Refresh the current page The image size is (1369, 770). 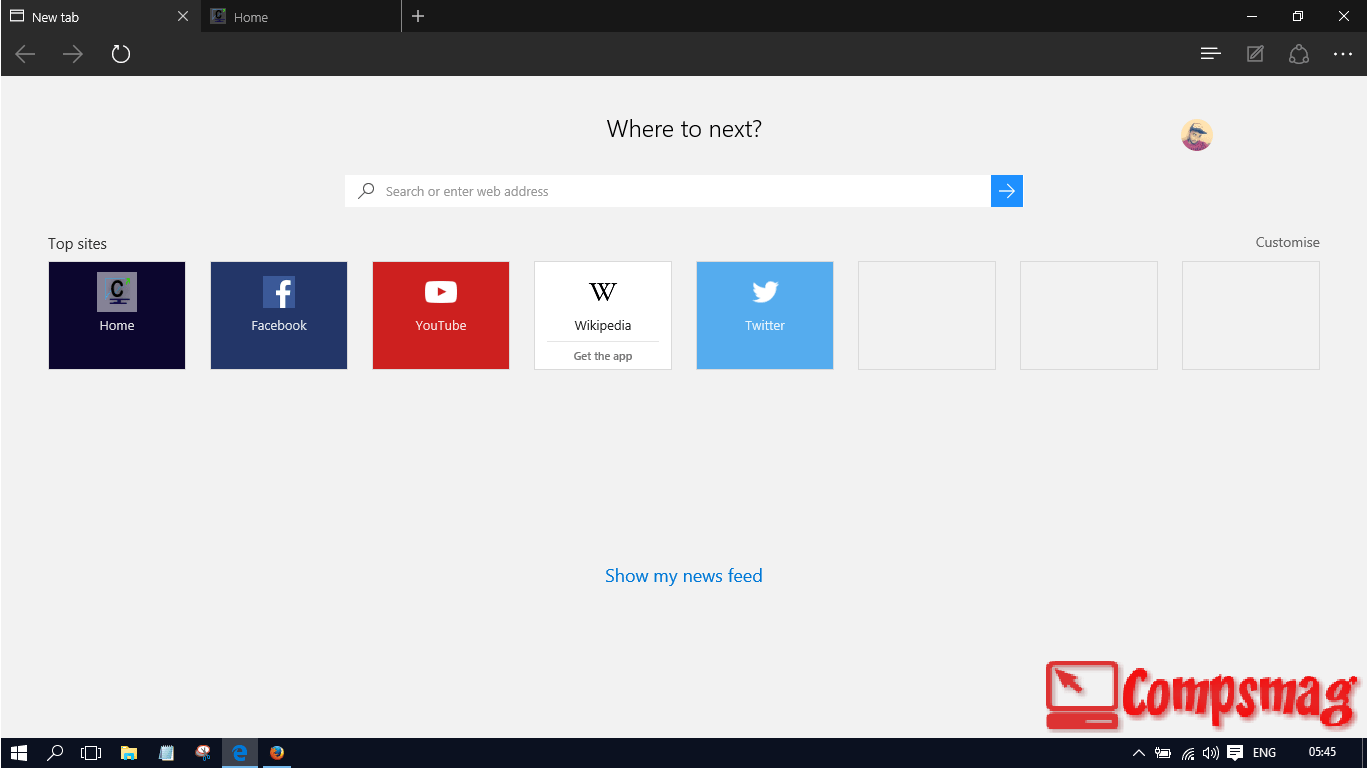(x=121, y=54)
